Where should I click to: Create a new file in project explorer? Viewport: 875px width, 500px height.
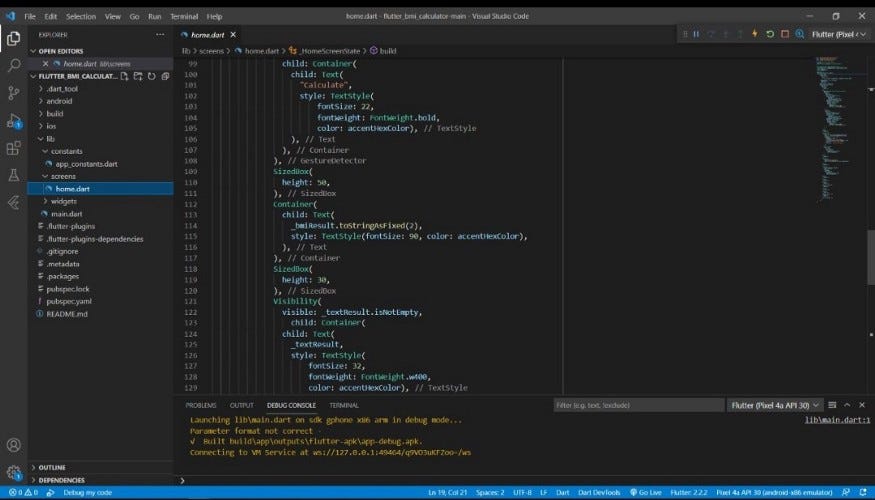coord(124,76)
